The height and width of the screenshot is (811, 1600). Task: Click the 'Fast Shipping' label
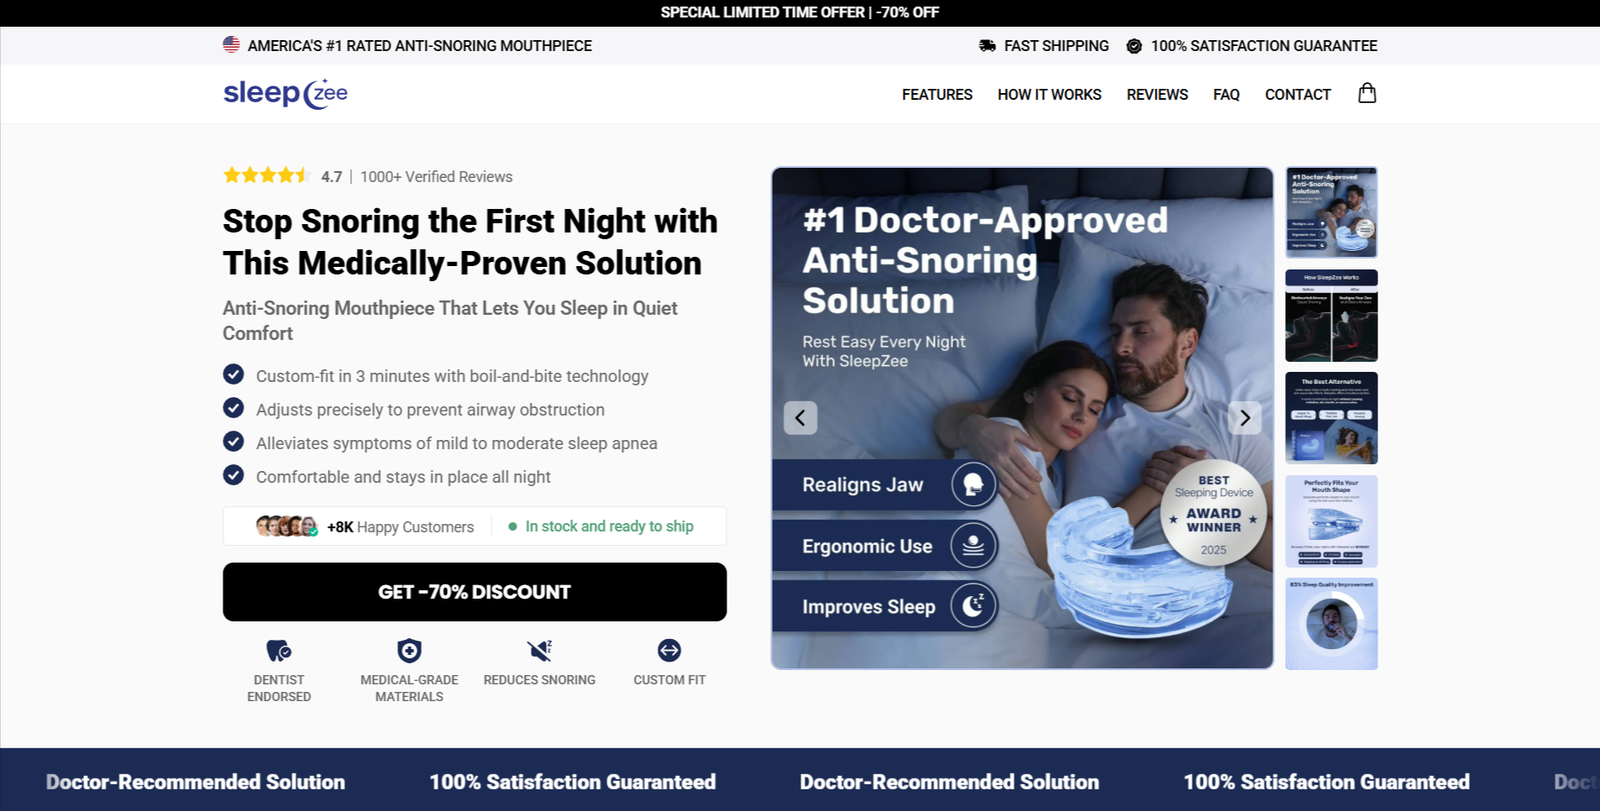coord(1056,46)
